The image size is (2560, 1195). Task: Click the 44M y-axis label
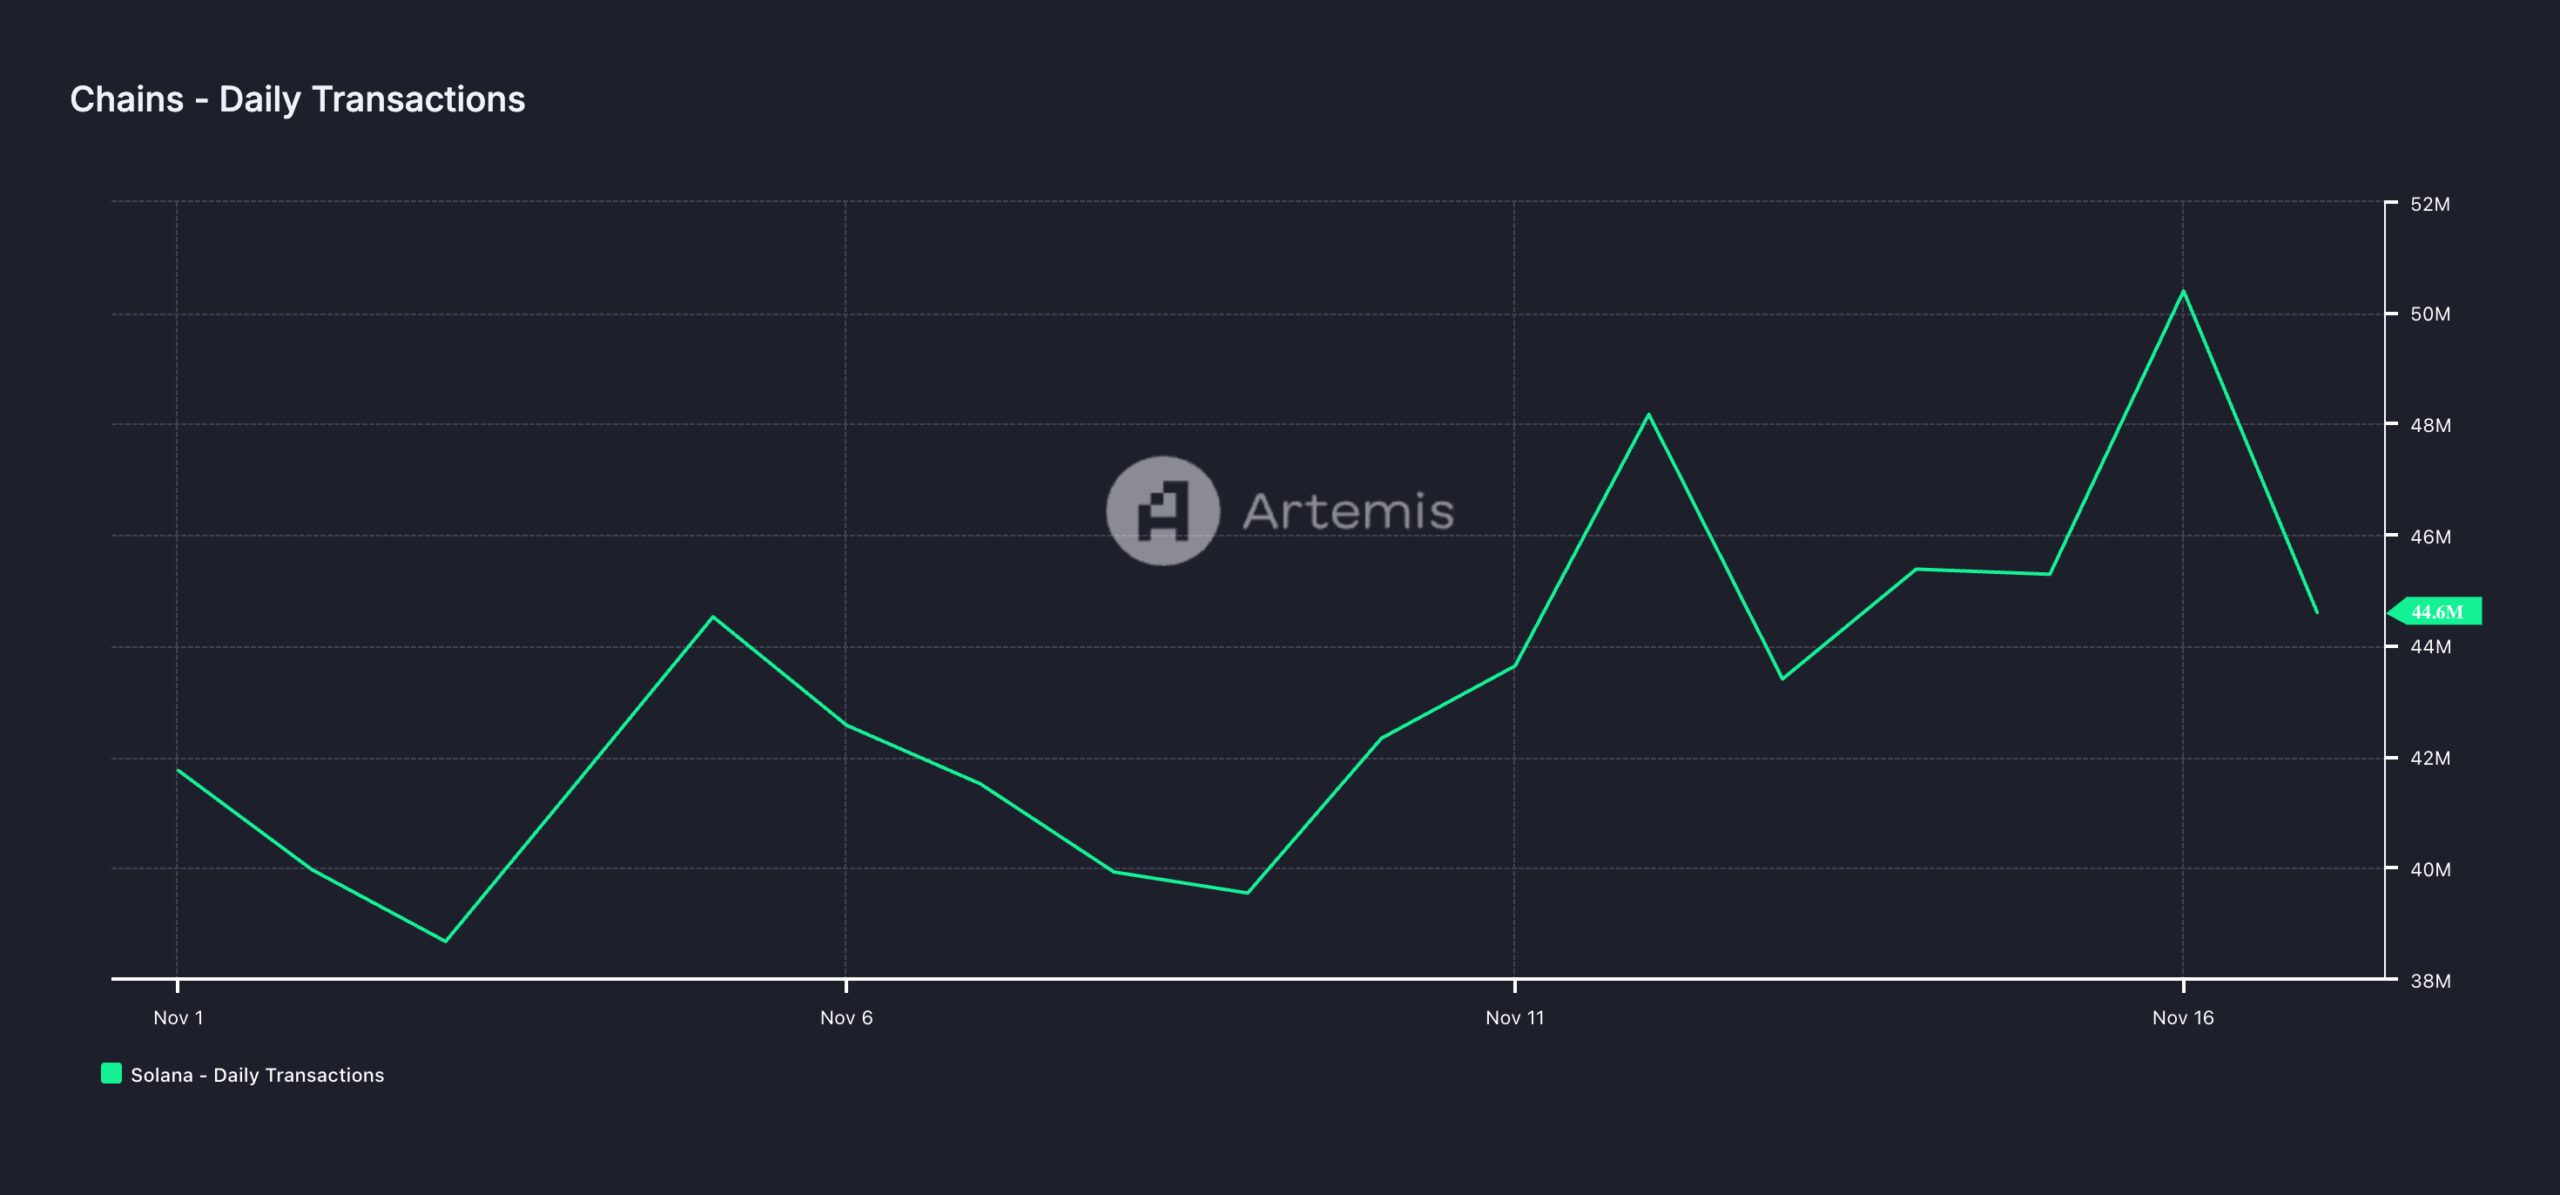(2430, 647)
